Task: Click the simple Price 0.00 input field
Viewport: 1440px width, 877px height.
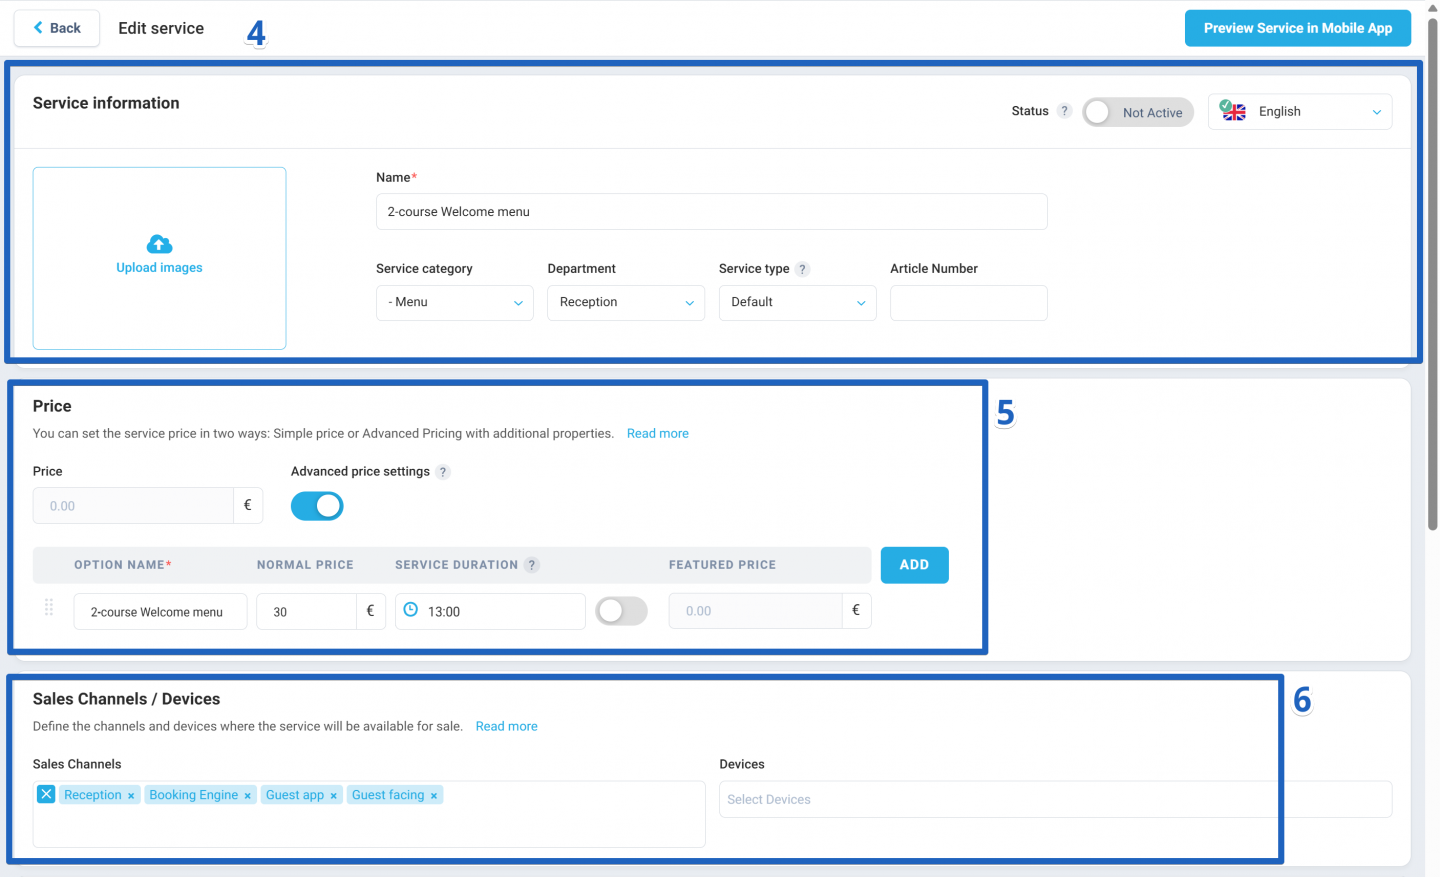Action: 133,506
